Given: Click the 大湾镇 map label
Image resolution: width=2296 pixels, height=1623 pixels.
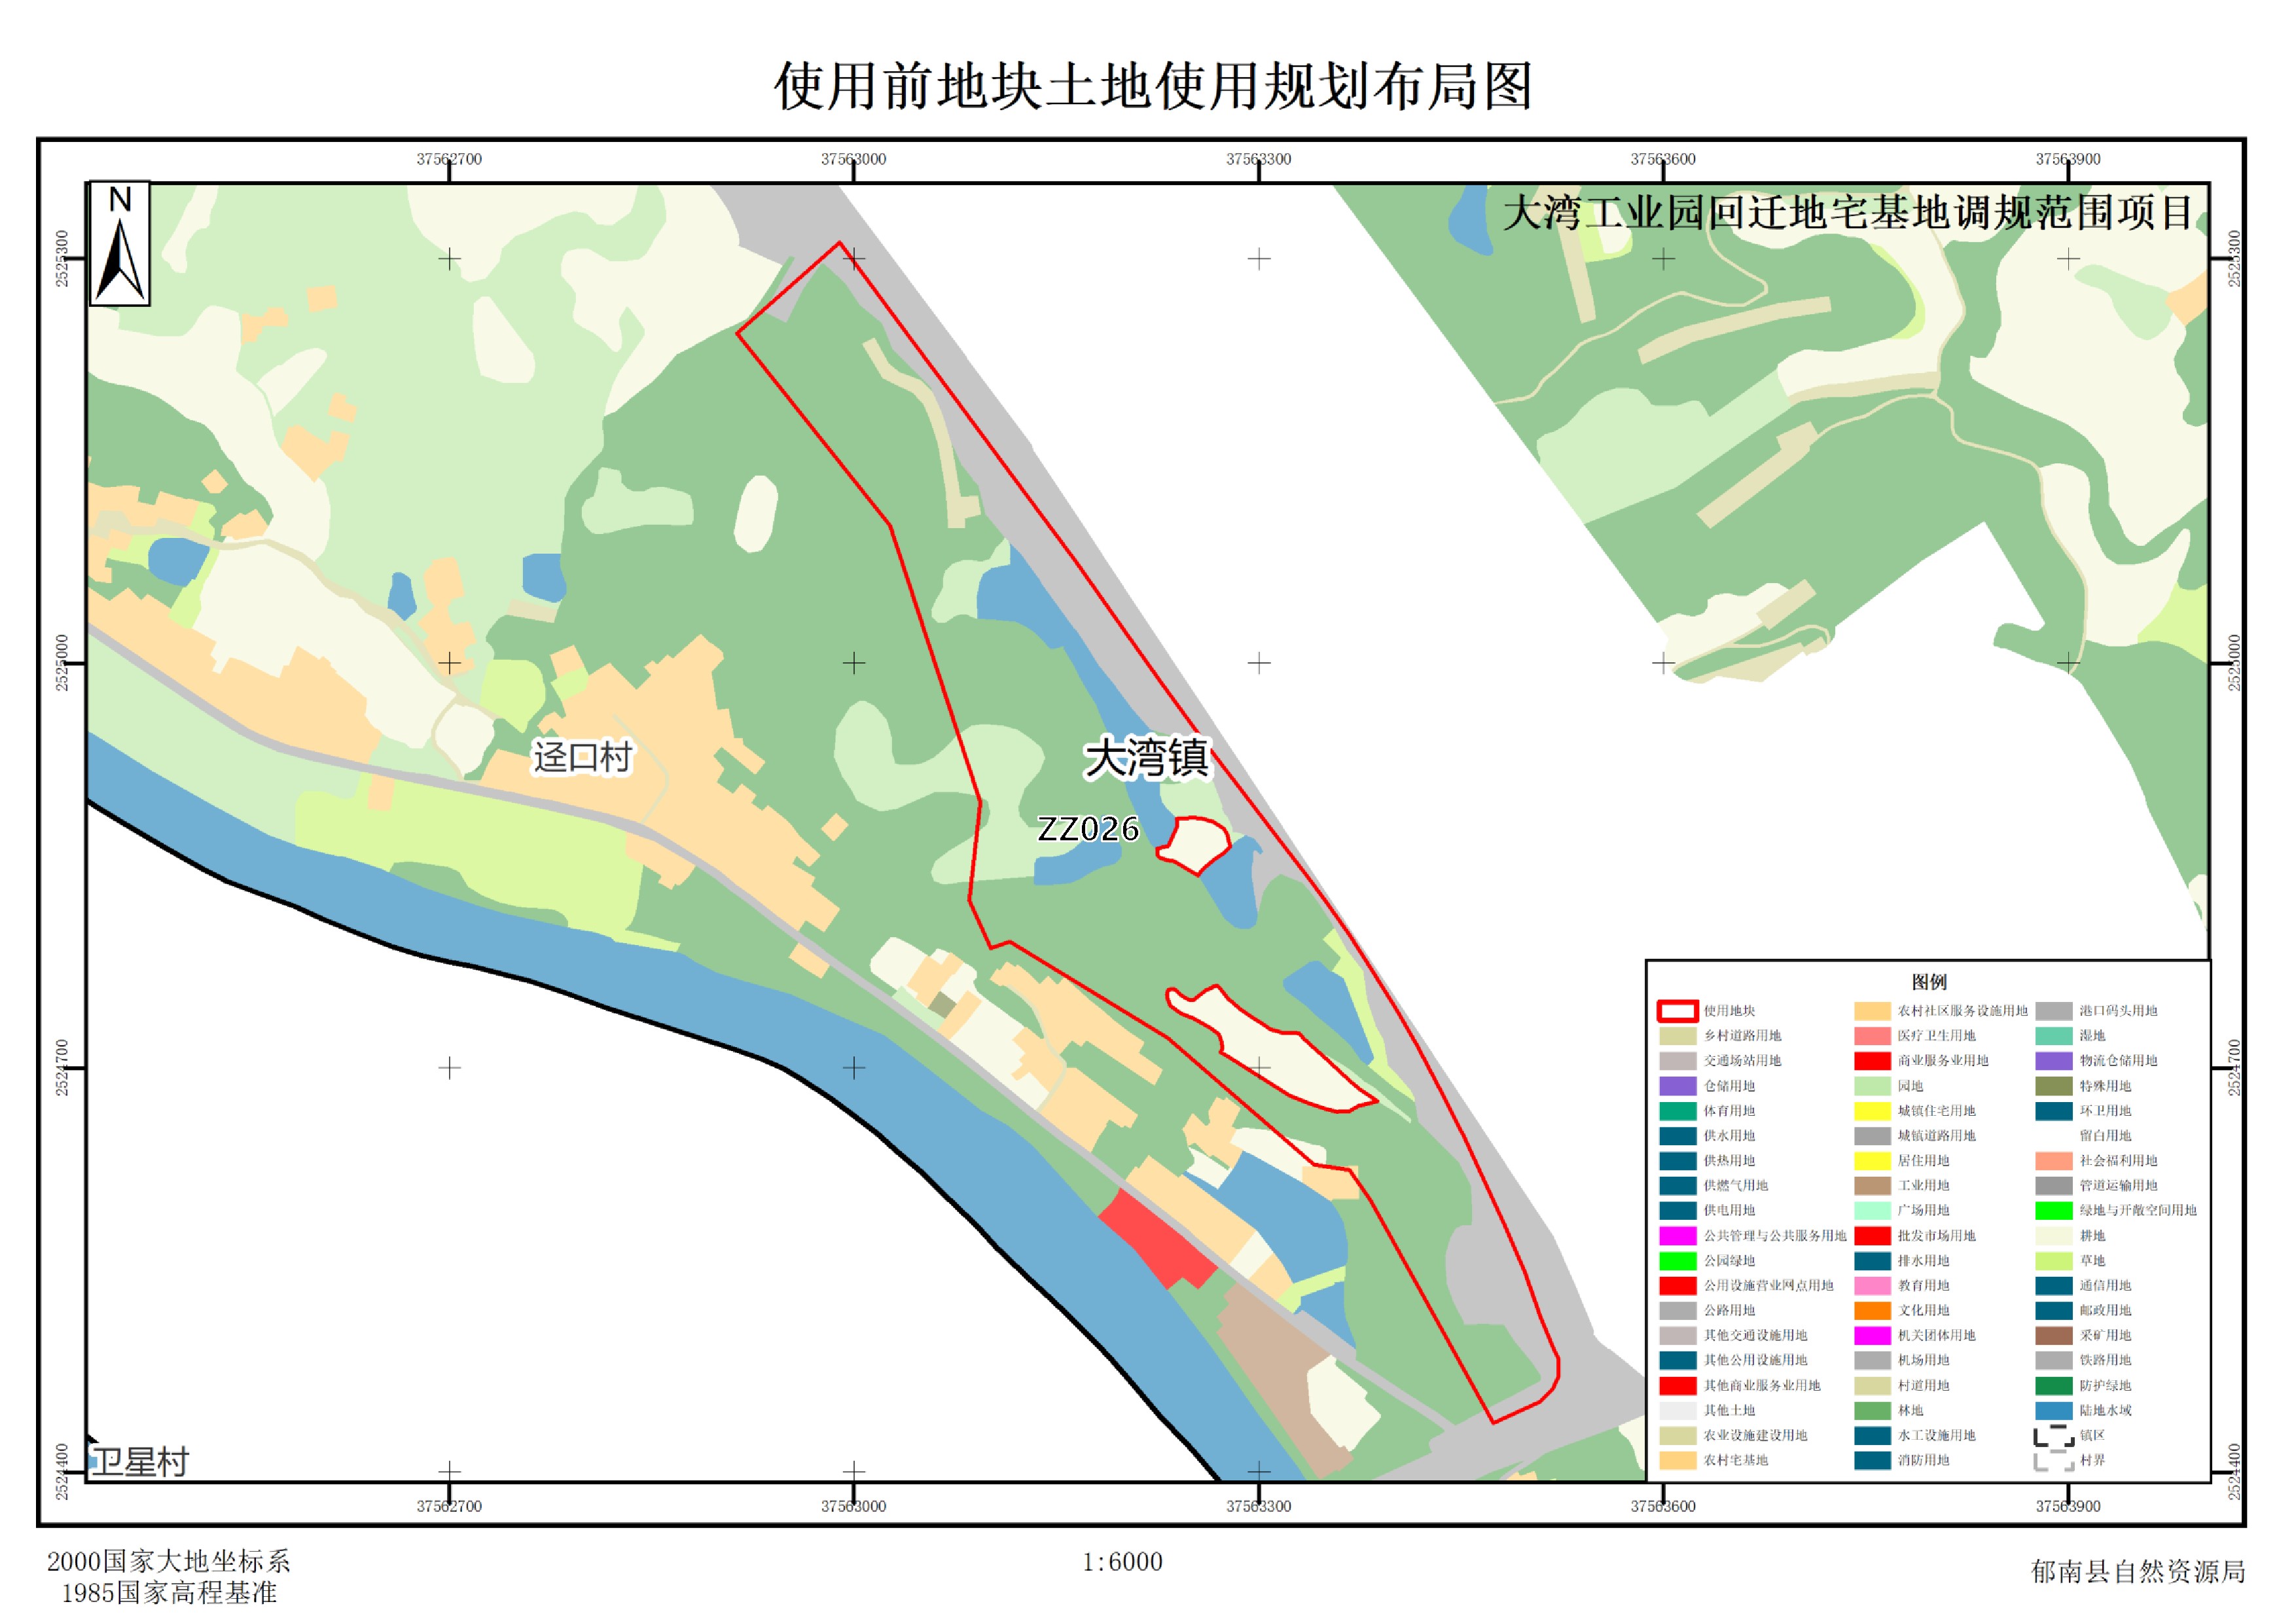Looking at the screenshot, I should coord(1147,757).
